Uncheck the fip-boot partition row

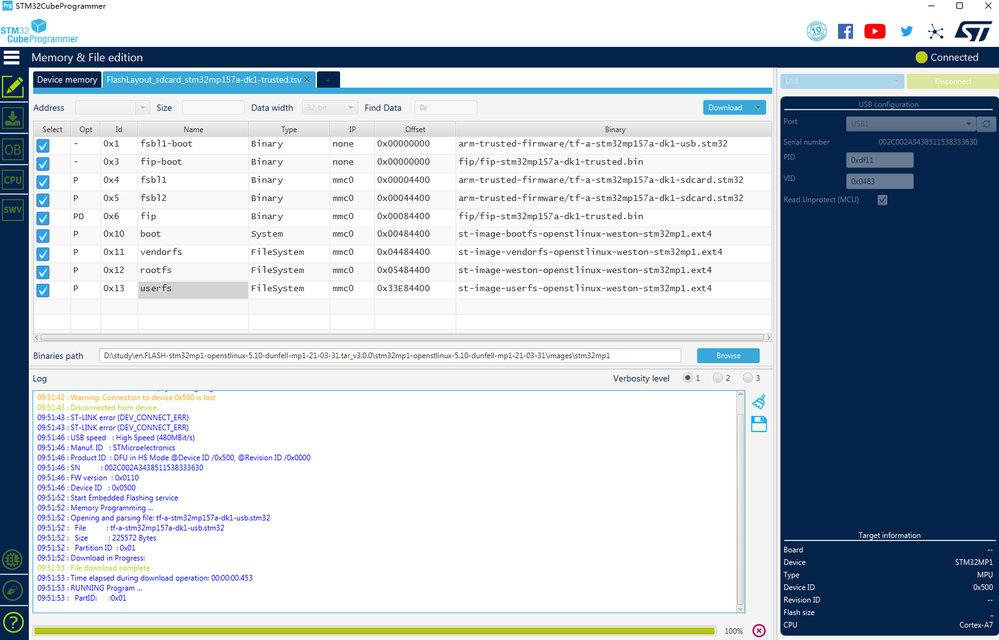coord(43,164)
